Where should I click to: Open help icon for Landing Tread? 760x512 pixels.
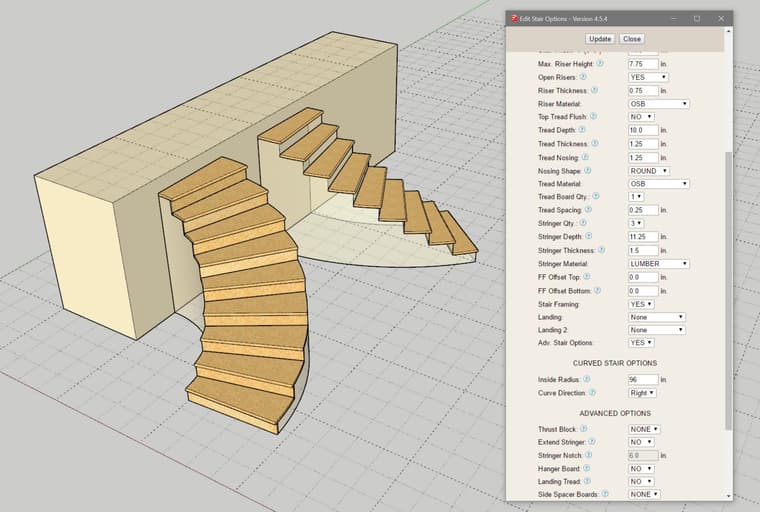pyautogui.click(x=587, y=481)
